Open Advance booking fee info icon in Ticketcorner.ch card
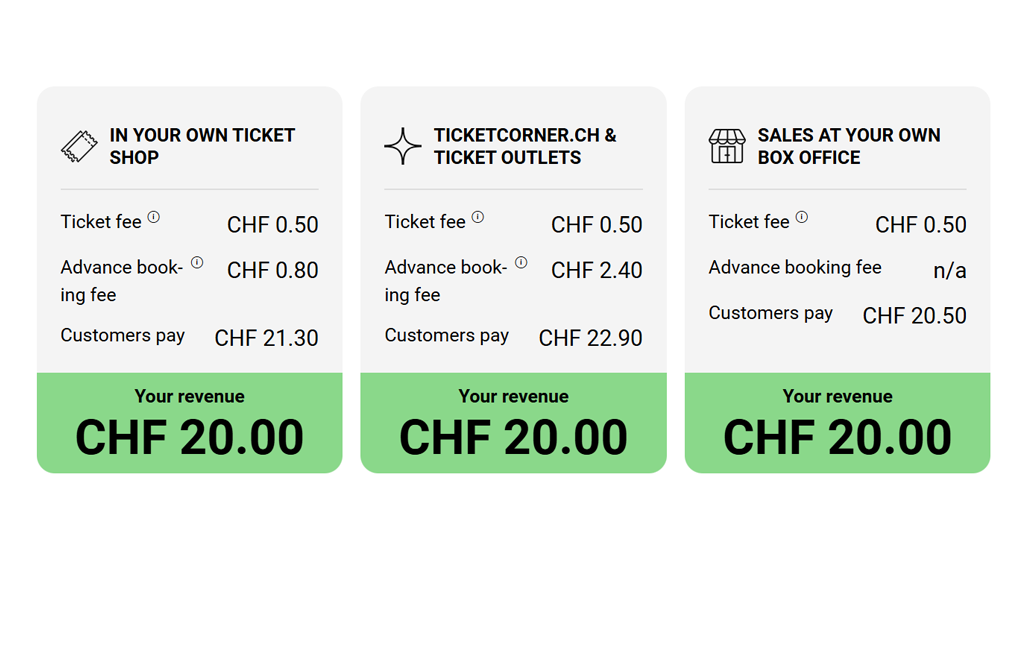The width and height of the screenshot is (1024, 658). point(521,262)
